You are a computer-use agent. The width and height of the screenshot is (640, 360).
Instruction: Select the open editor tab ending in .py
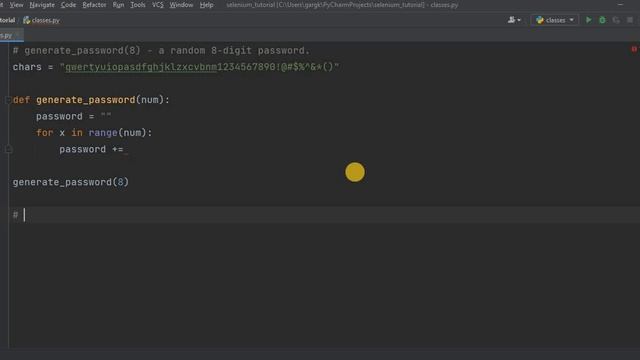pyautogui.click(x=11, y=36)
